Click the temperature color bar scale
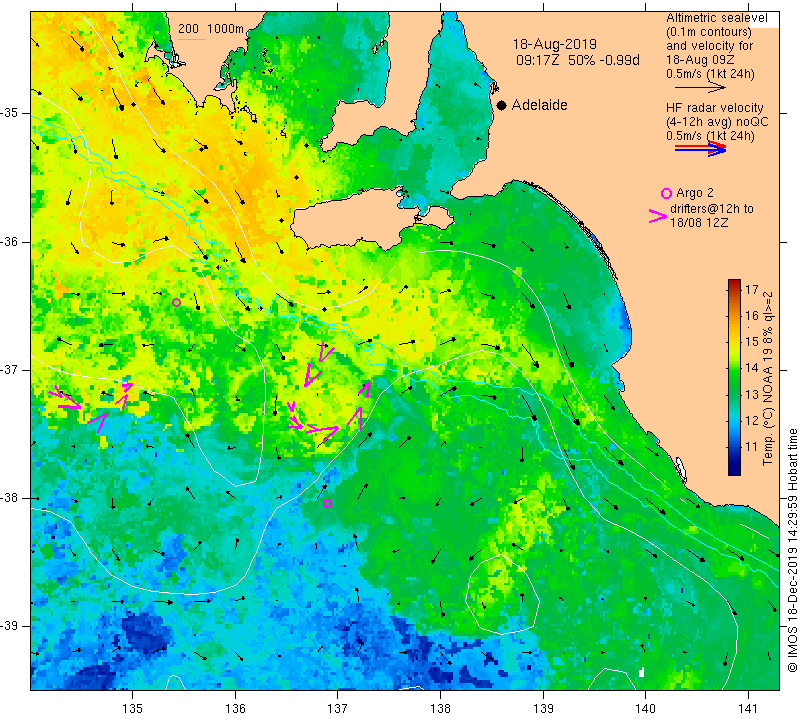This screenshot has width=800, height=720. click(x=734, y=377)
